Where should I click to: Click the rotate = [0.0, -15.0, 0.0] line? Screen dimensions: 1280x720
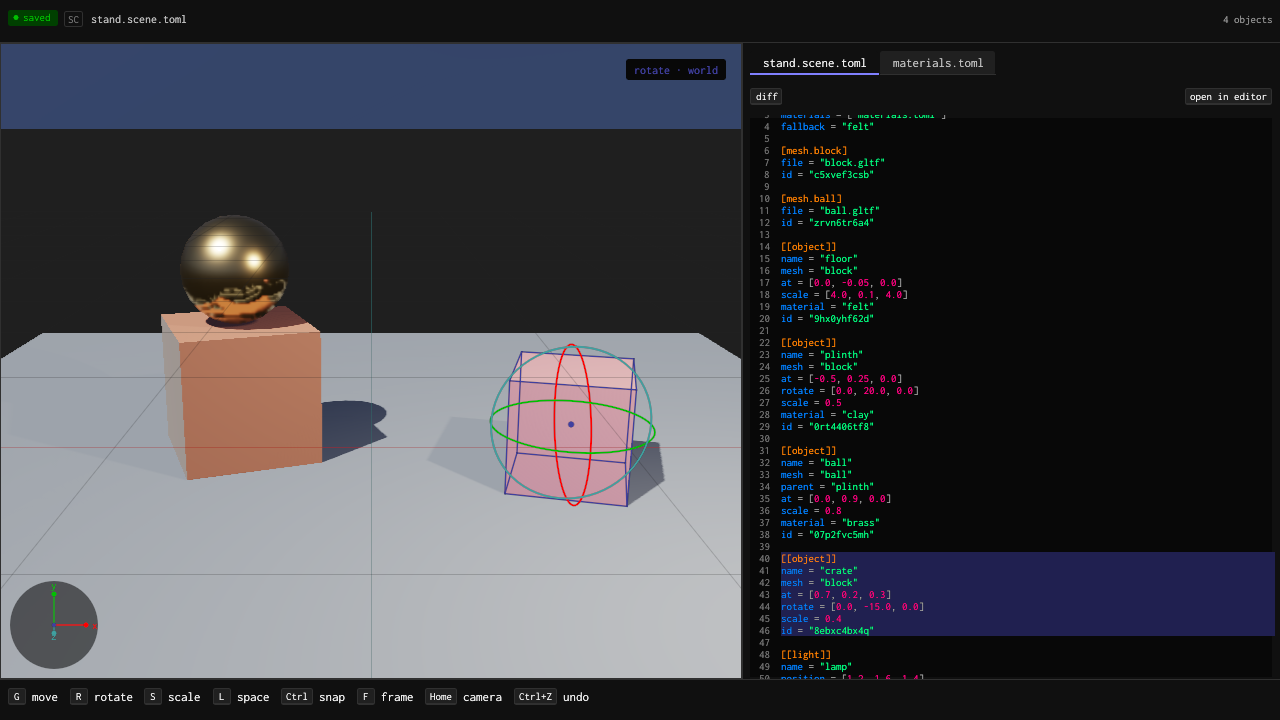pyautogui.click(x=853, y=607)
